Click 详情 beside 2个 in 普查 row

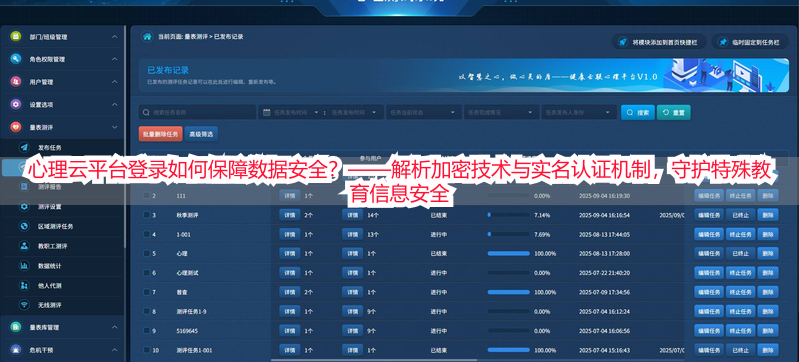click(x=289, y=292)
